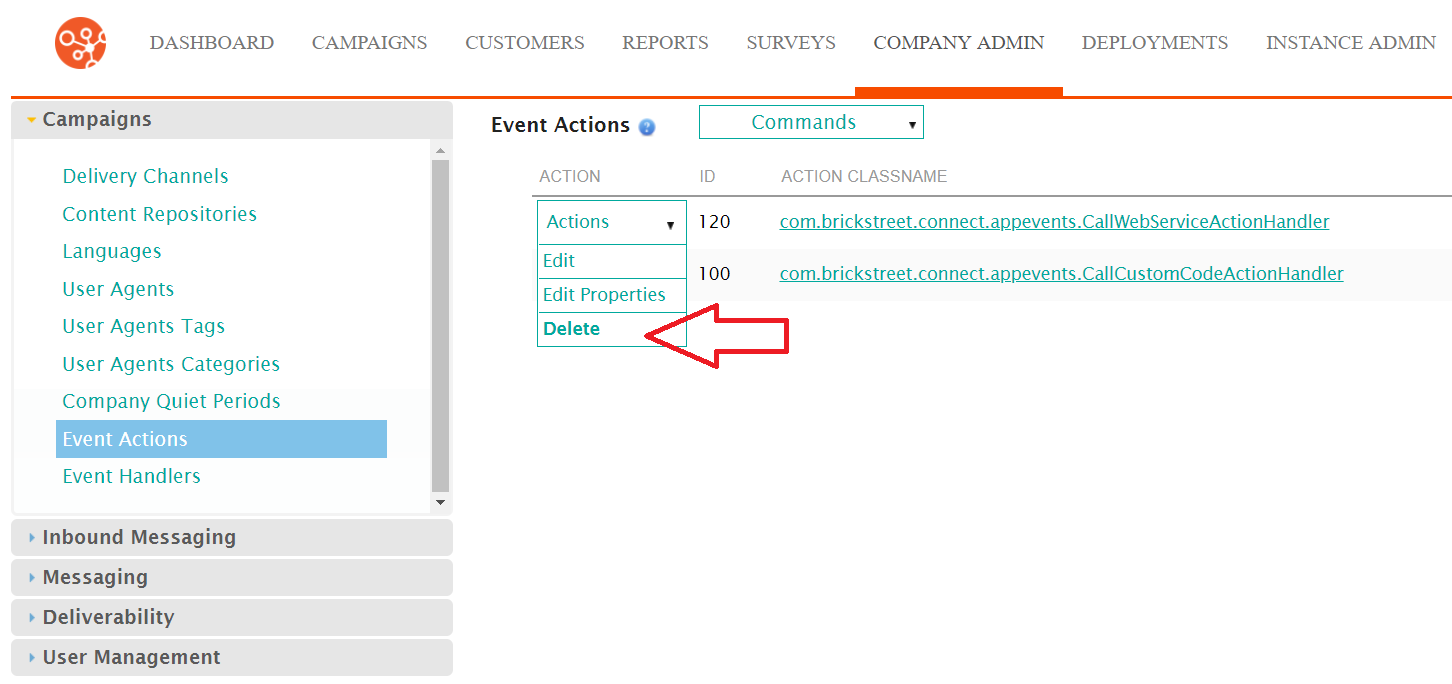Click the orange network logo icon

(x=81, y=43)
